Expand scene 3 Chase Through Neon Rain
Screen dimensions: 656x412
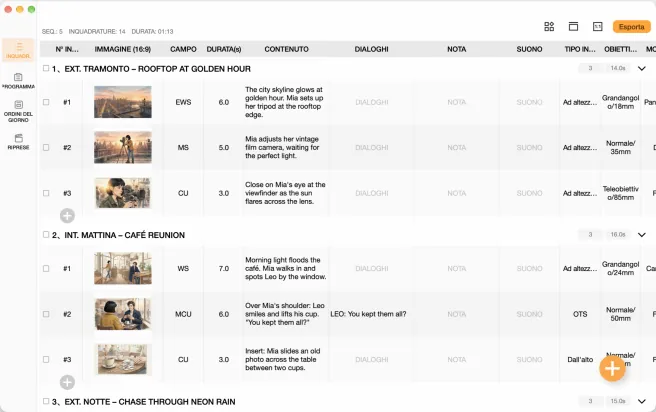[641, 401]
